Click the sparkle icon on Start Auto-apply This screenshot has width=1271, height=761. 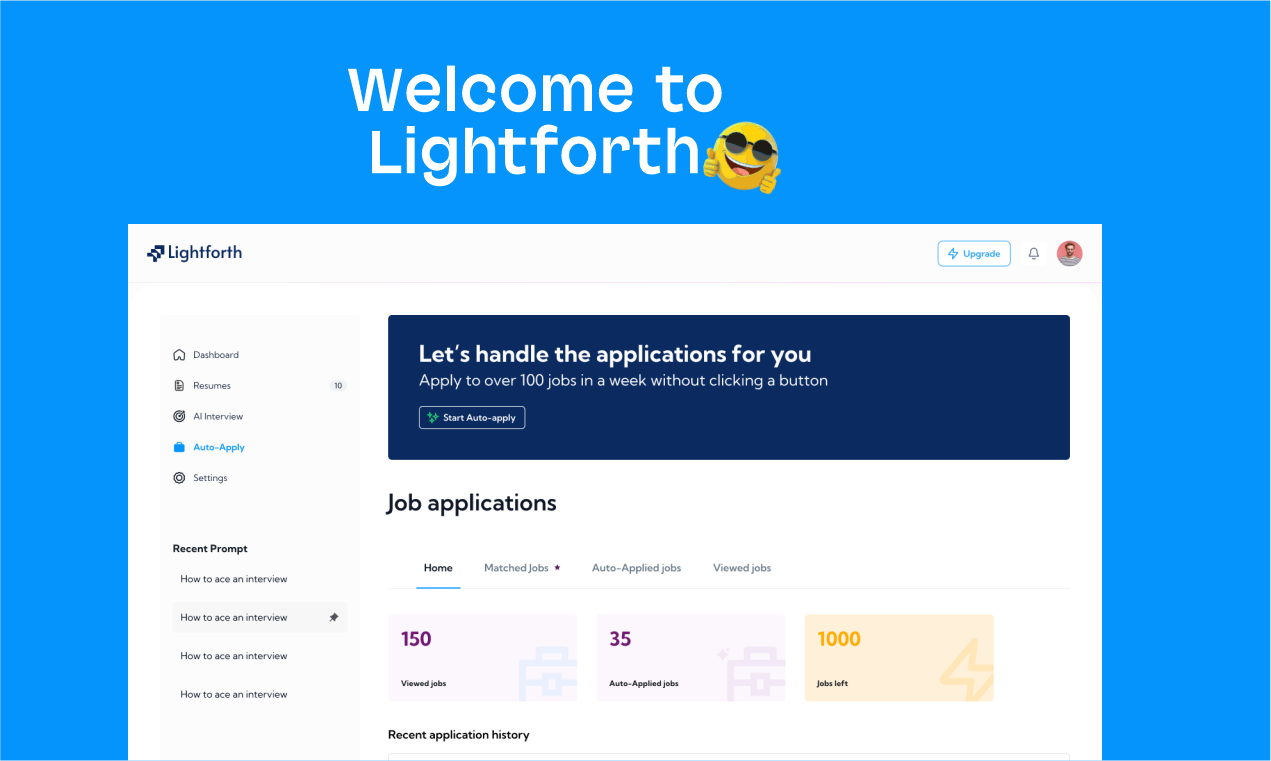click(433, 418)
